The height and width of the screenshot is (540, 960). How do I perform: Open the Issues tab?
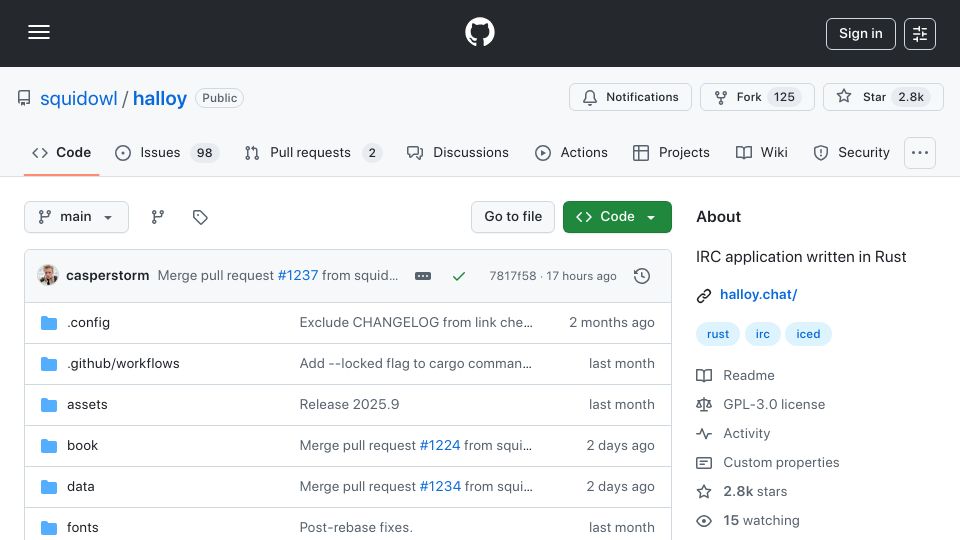166,152
